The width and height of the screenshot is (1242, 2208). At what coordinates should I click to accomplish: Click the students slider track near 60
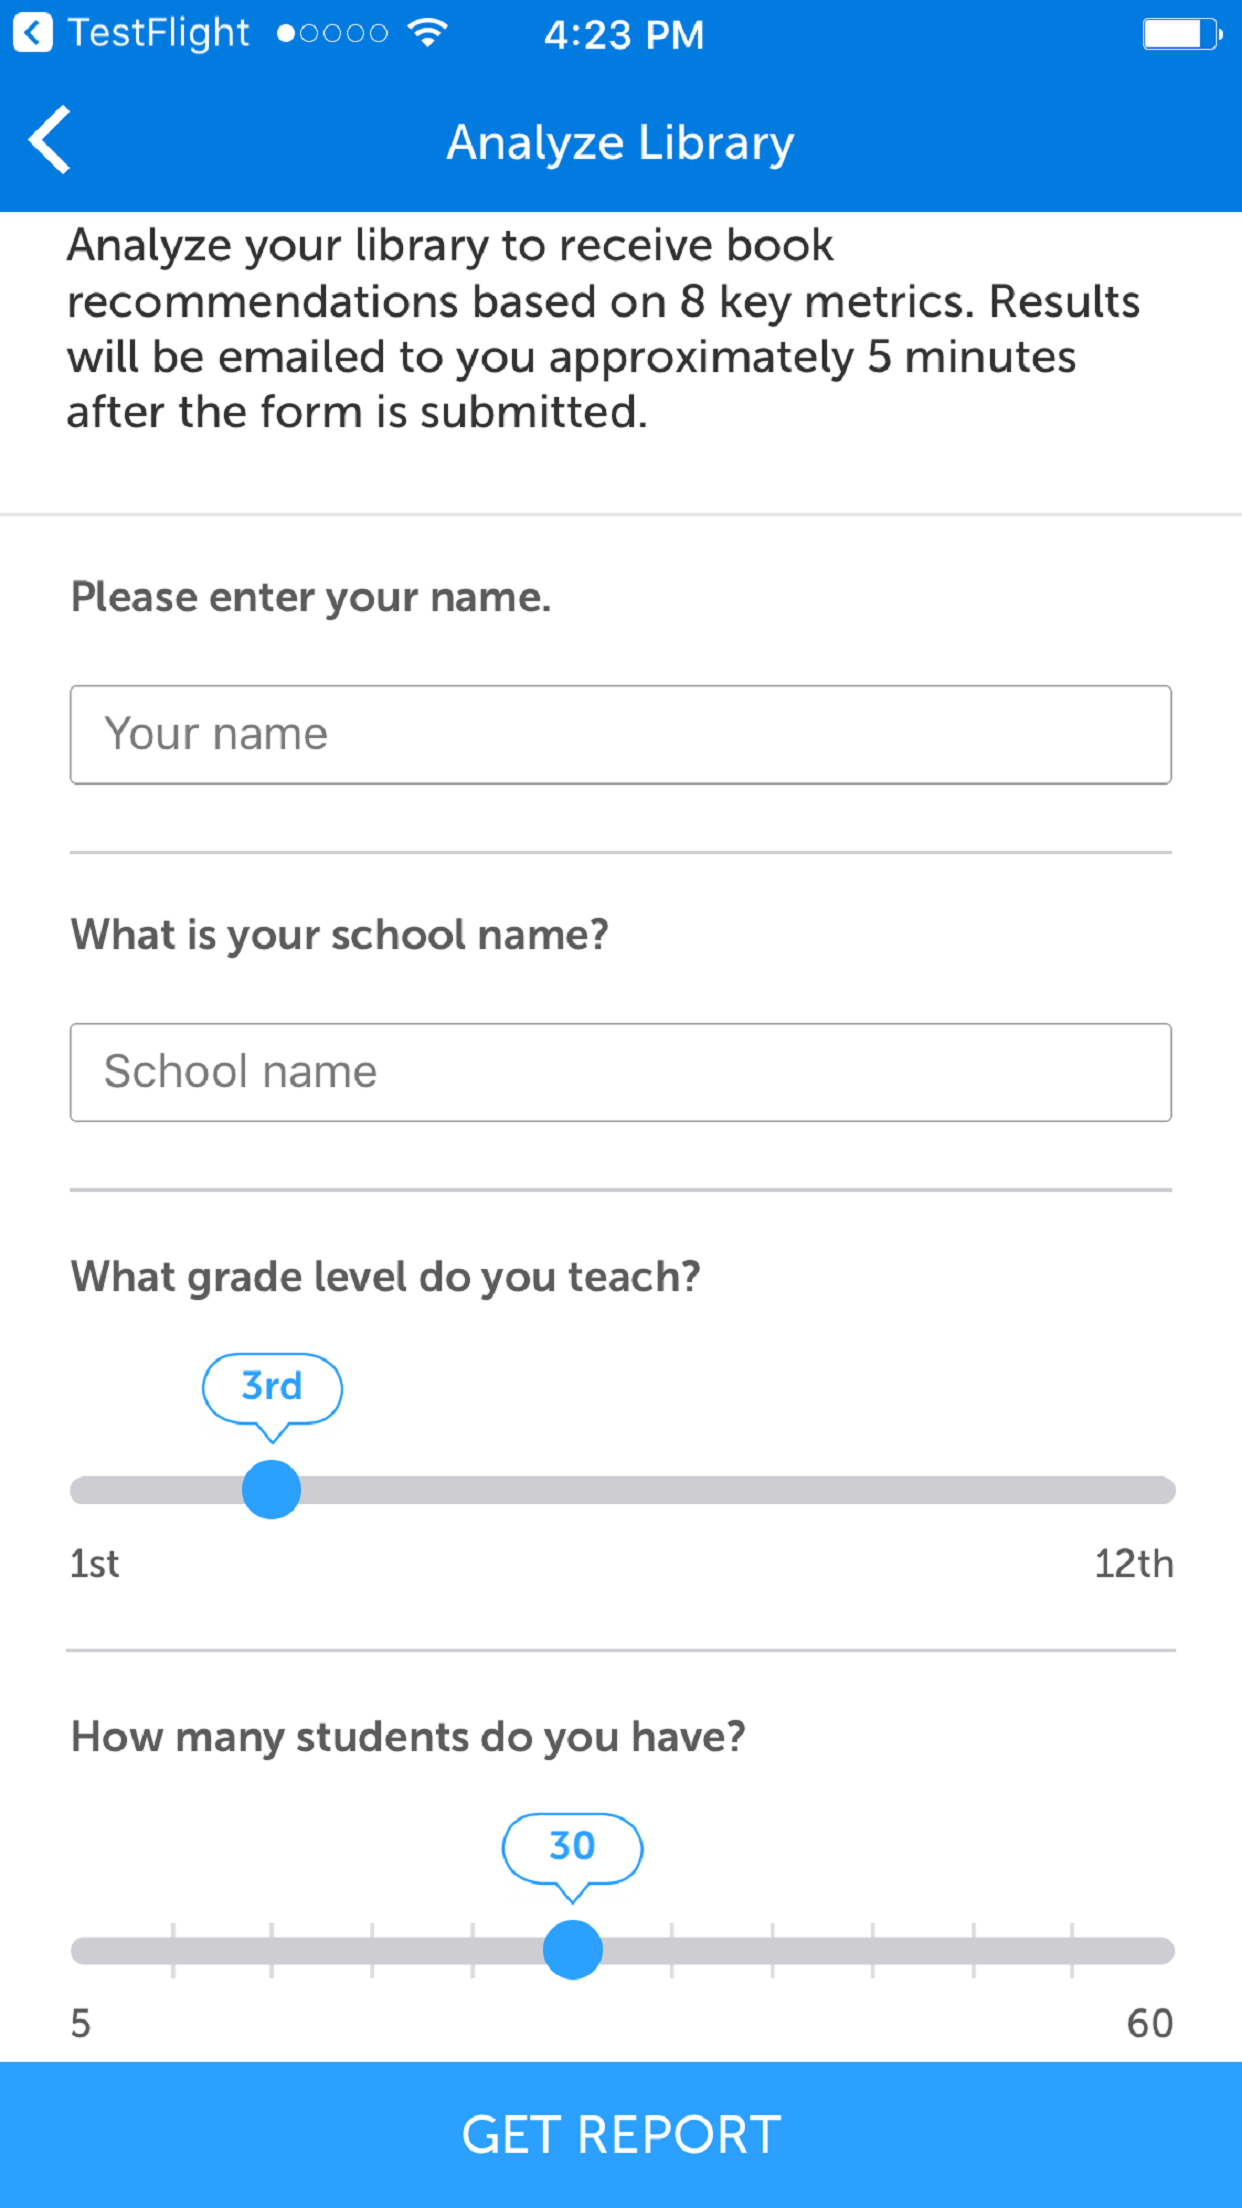pyautogui.click(x=1140, y=1948)
